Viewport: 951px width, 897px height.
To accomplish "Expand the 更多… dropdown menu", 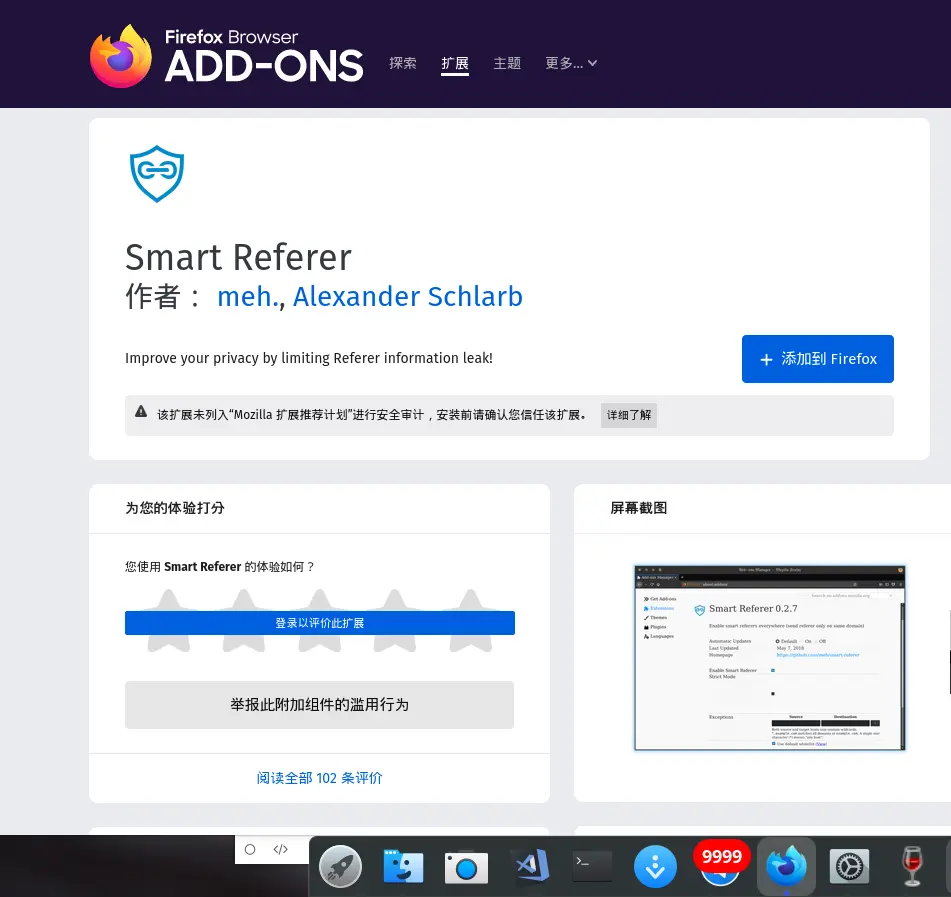I will pos(571,63).
